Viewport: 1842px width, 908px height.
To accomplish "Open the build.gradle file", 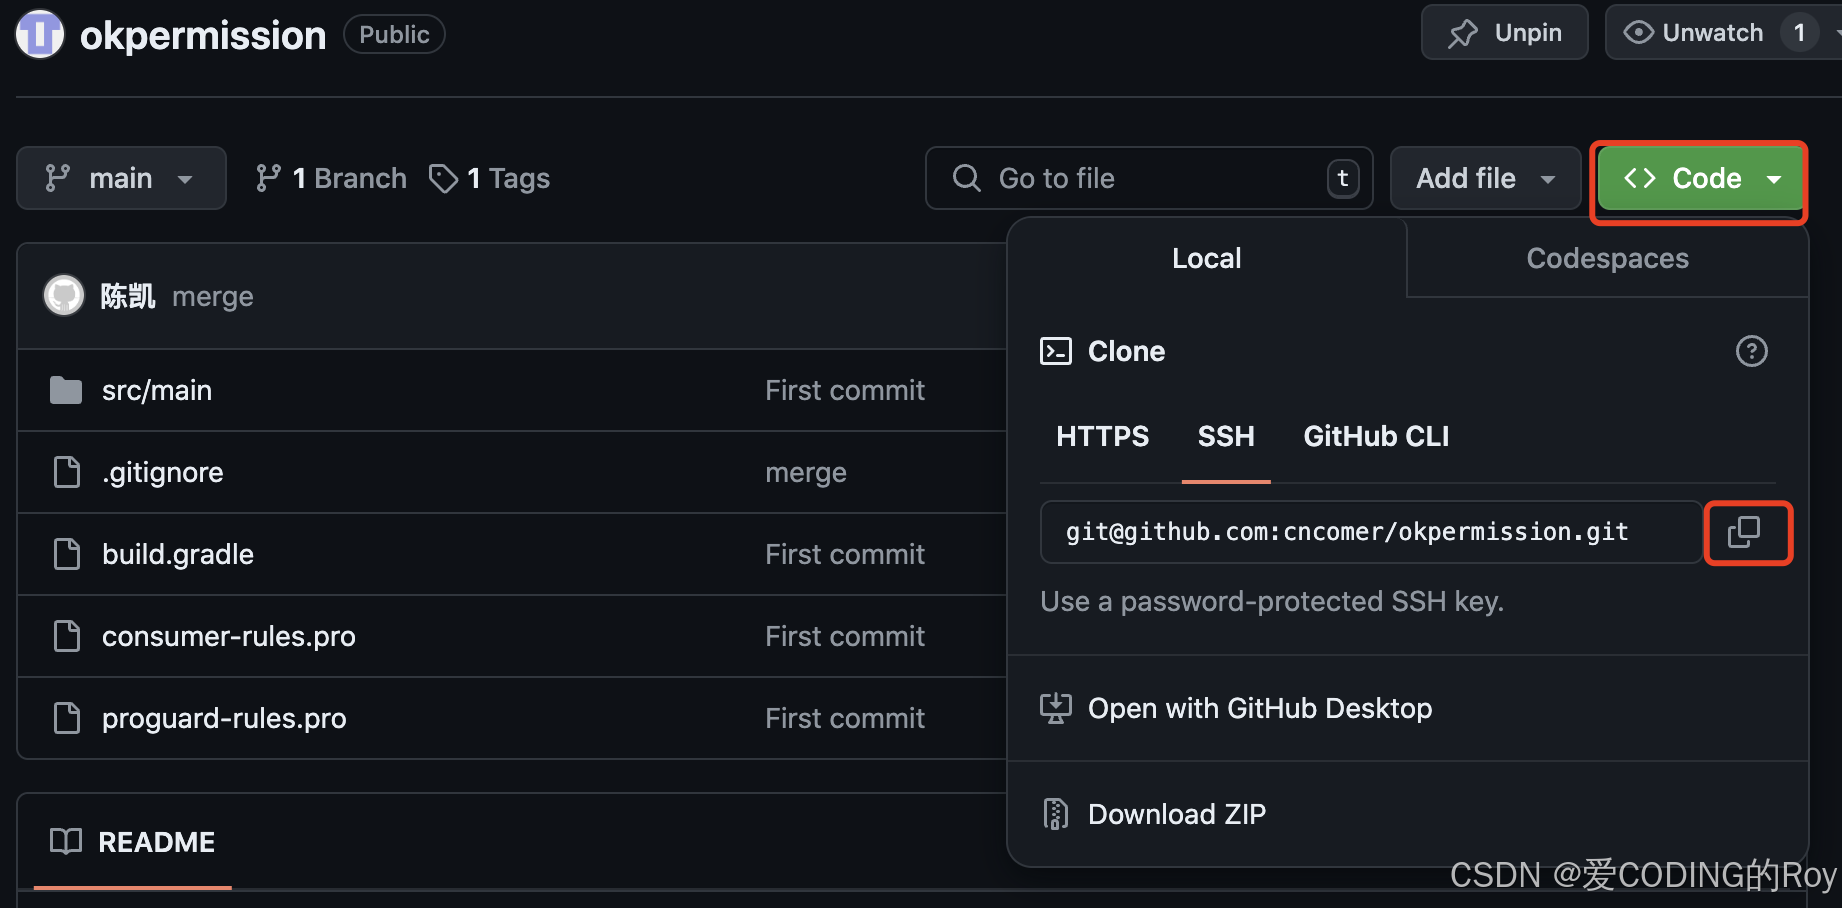I will 178,554.
